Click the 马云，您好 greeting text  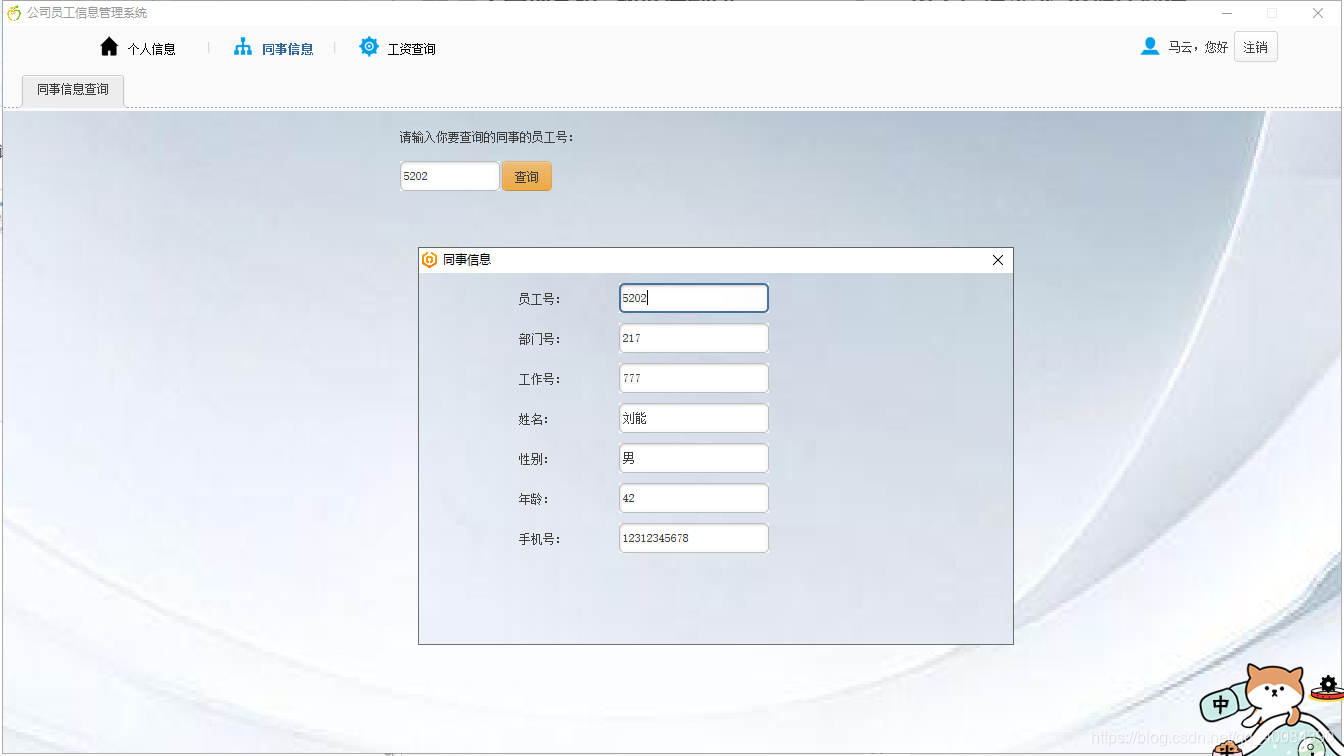[x=1198, y=47]
